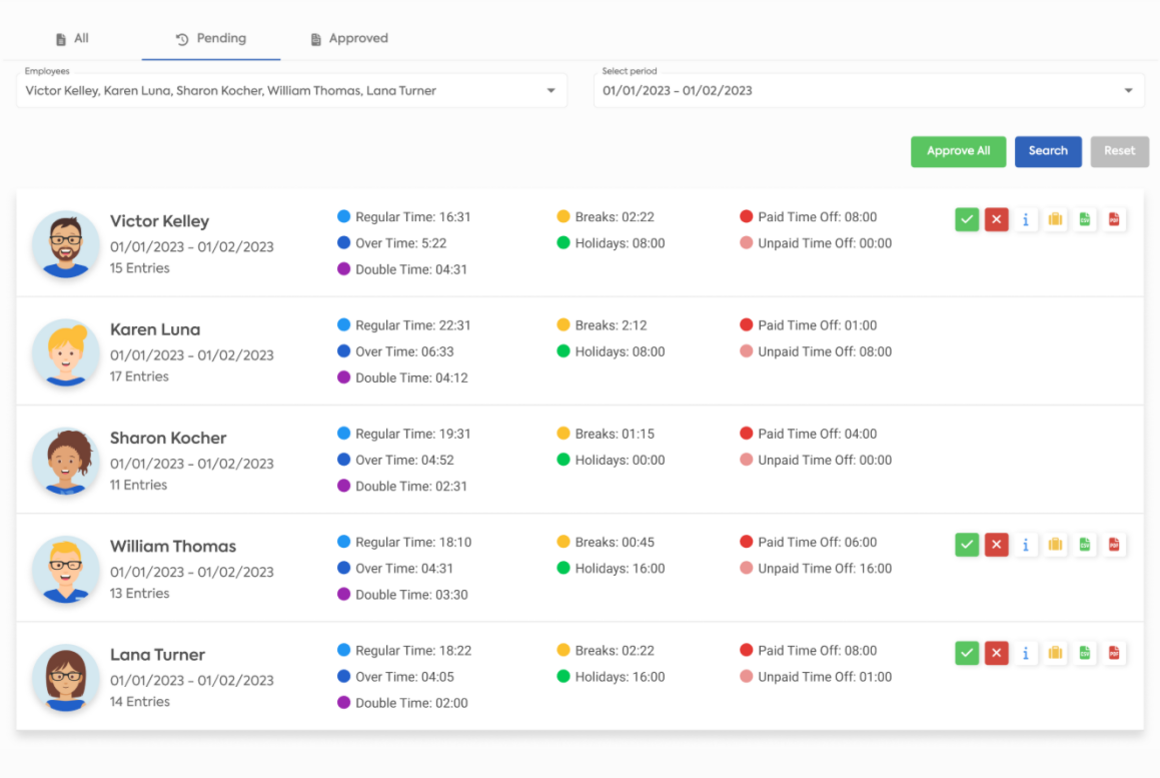
Task: Switch to the Approved tab
Action: pyautogui.click(x=349, y=38)
